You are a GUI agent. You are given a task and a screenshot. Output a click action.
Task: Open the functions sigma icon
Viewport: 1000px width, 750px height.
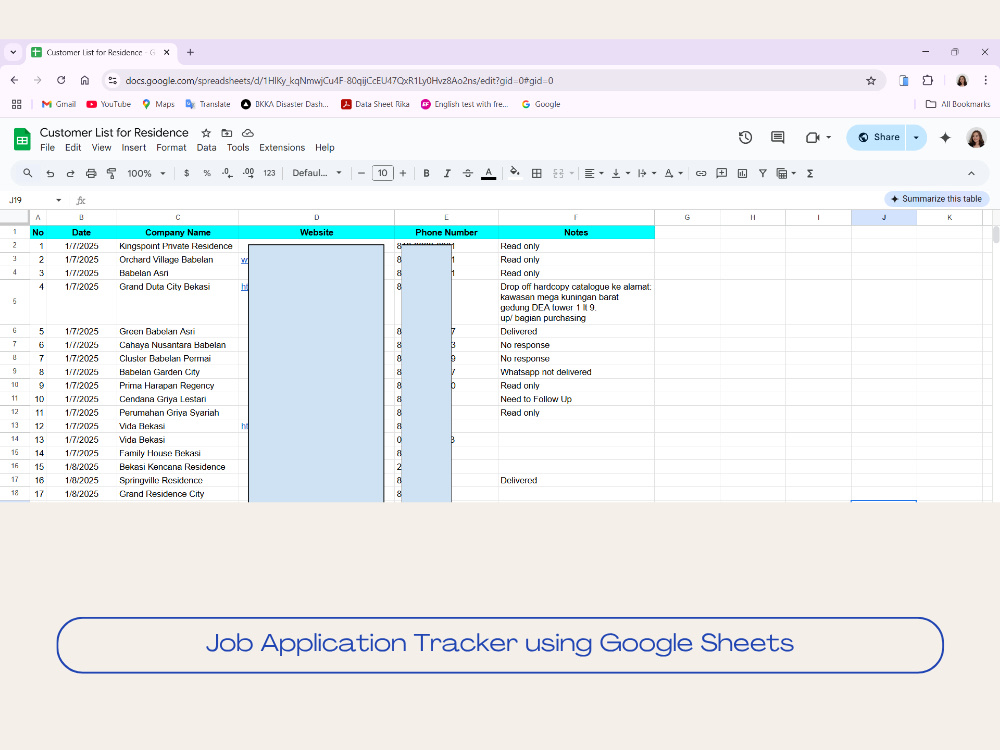click(810, 173)
